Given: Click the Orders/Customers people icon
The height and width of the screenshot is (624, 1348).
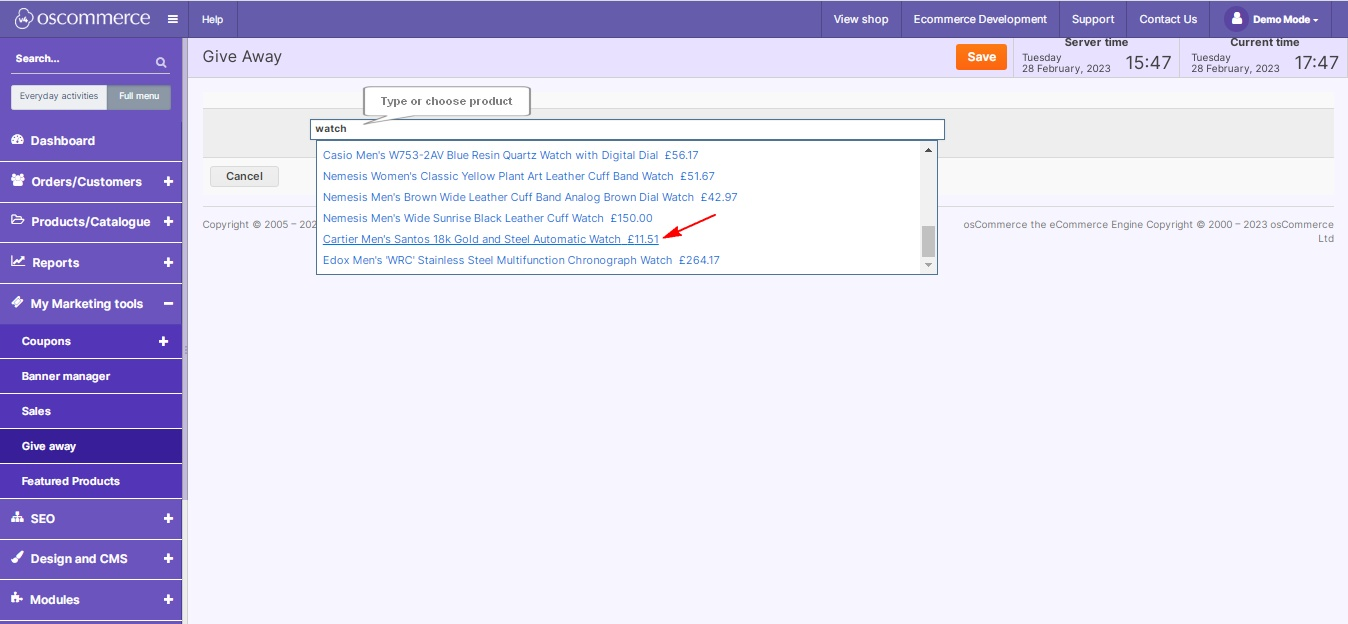Looking at the screenshot, I should pos(18,181).
